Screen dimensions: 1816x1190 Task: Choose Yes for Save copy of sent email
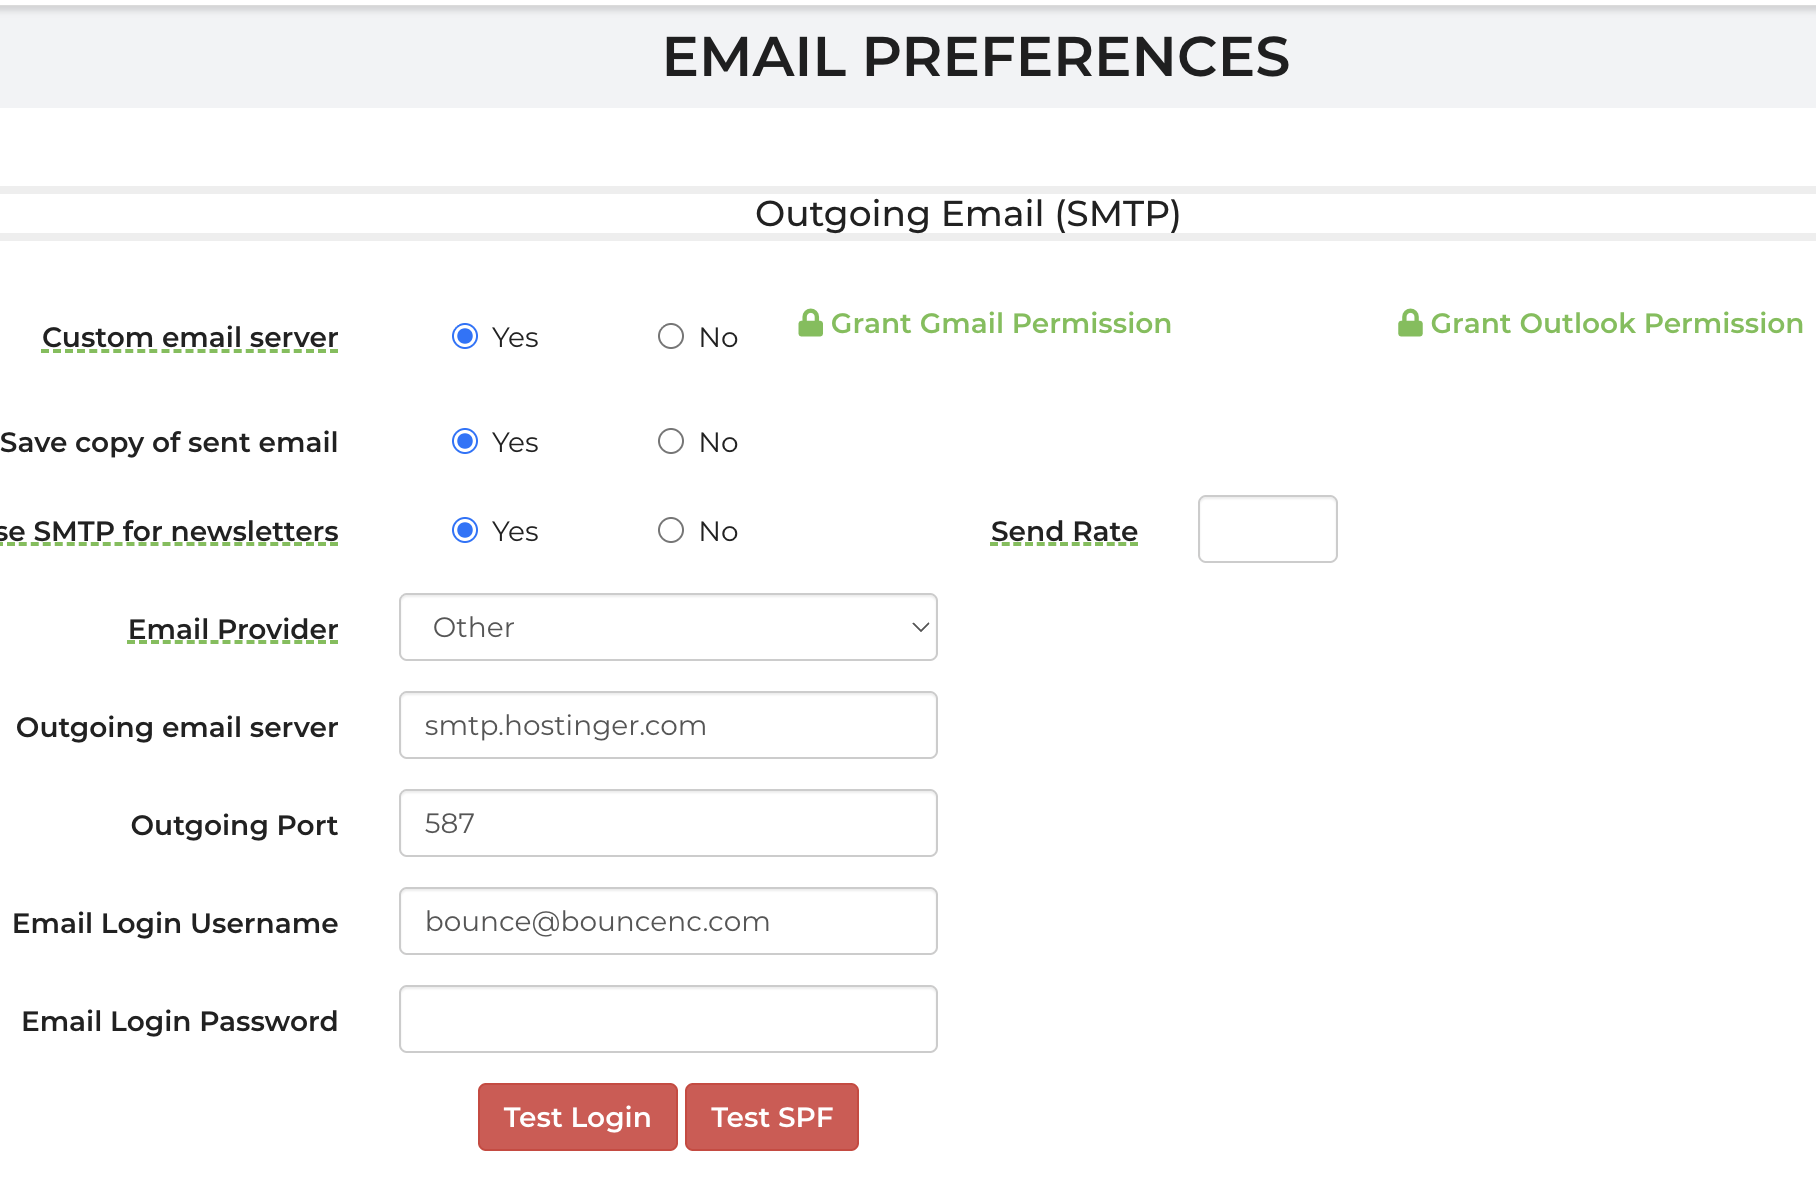465,441
